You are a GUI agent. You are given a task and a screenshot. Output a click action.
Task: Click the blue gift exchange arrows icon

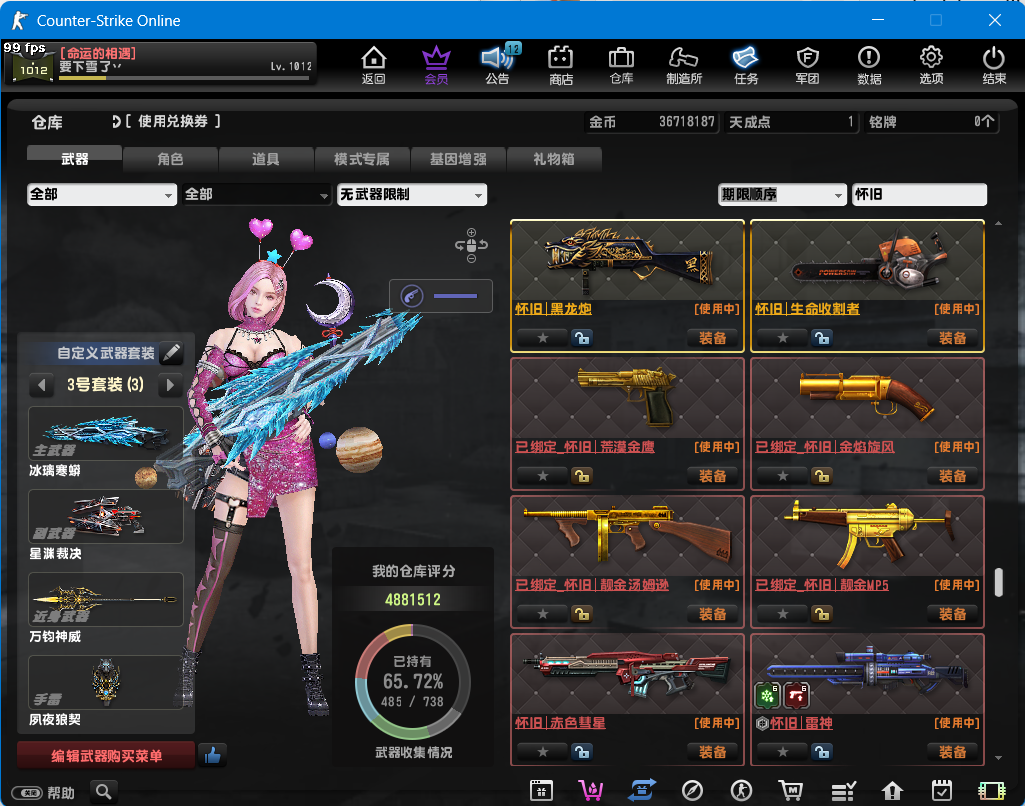pyautogui.click(x=641, y=790)
